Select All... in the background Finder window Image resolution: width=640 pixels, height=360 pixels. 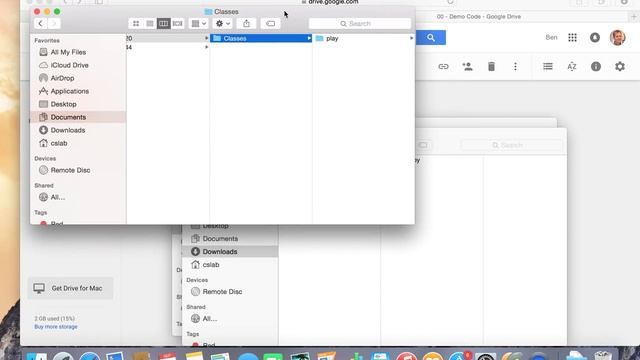(x=209, y=319)
